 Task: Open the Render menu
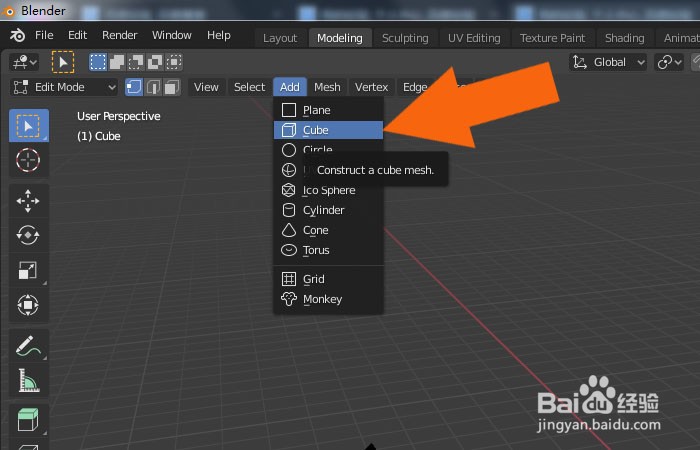coord(119,35)
